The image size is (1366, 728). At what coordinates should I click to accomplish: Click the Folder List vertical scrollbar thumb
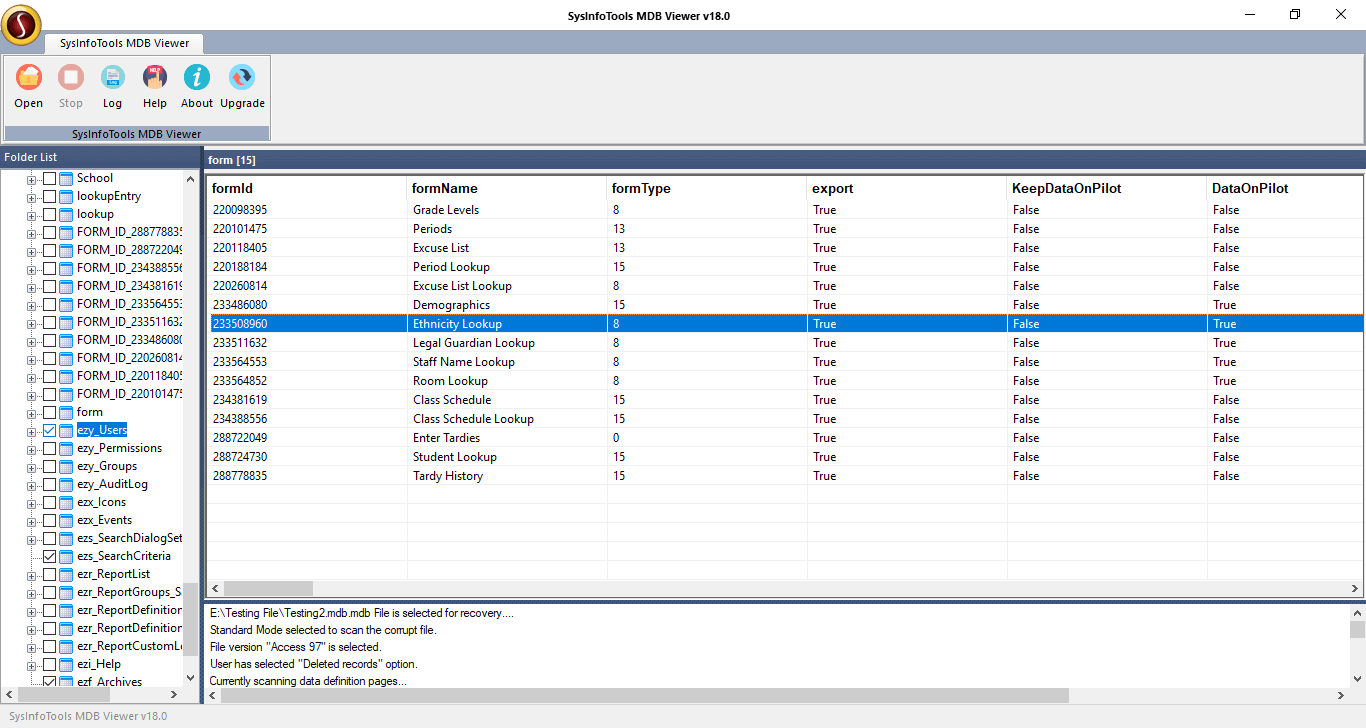point(190,619)
